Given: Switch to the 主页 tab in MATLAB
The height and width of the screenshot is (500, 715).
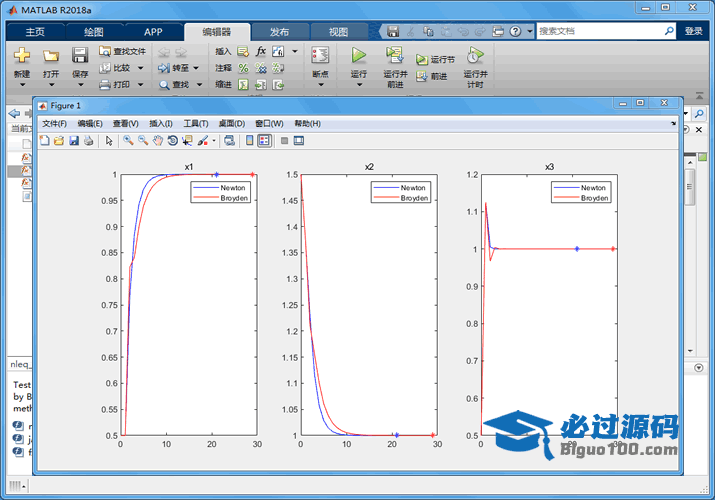Looking at the screenshot, I should [x=35, y=32].
